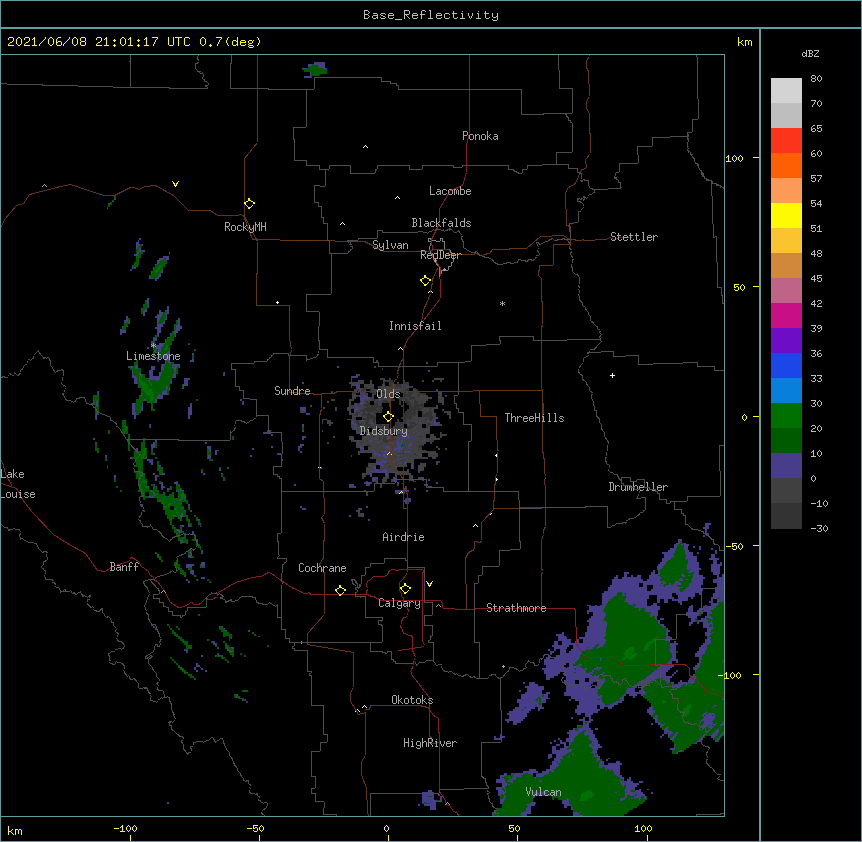The image size is (862, 842).
Task: Click the blue 36 dBZ legend swatch
Action: point(786,365)
